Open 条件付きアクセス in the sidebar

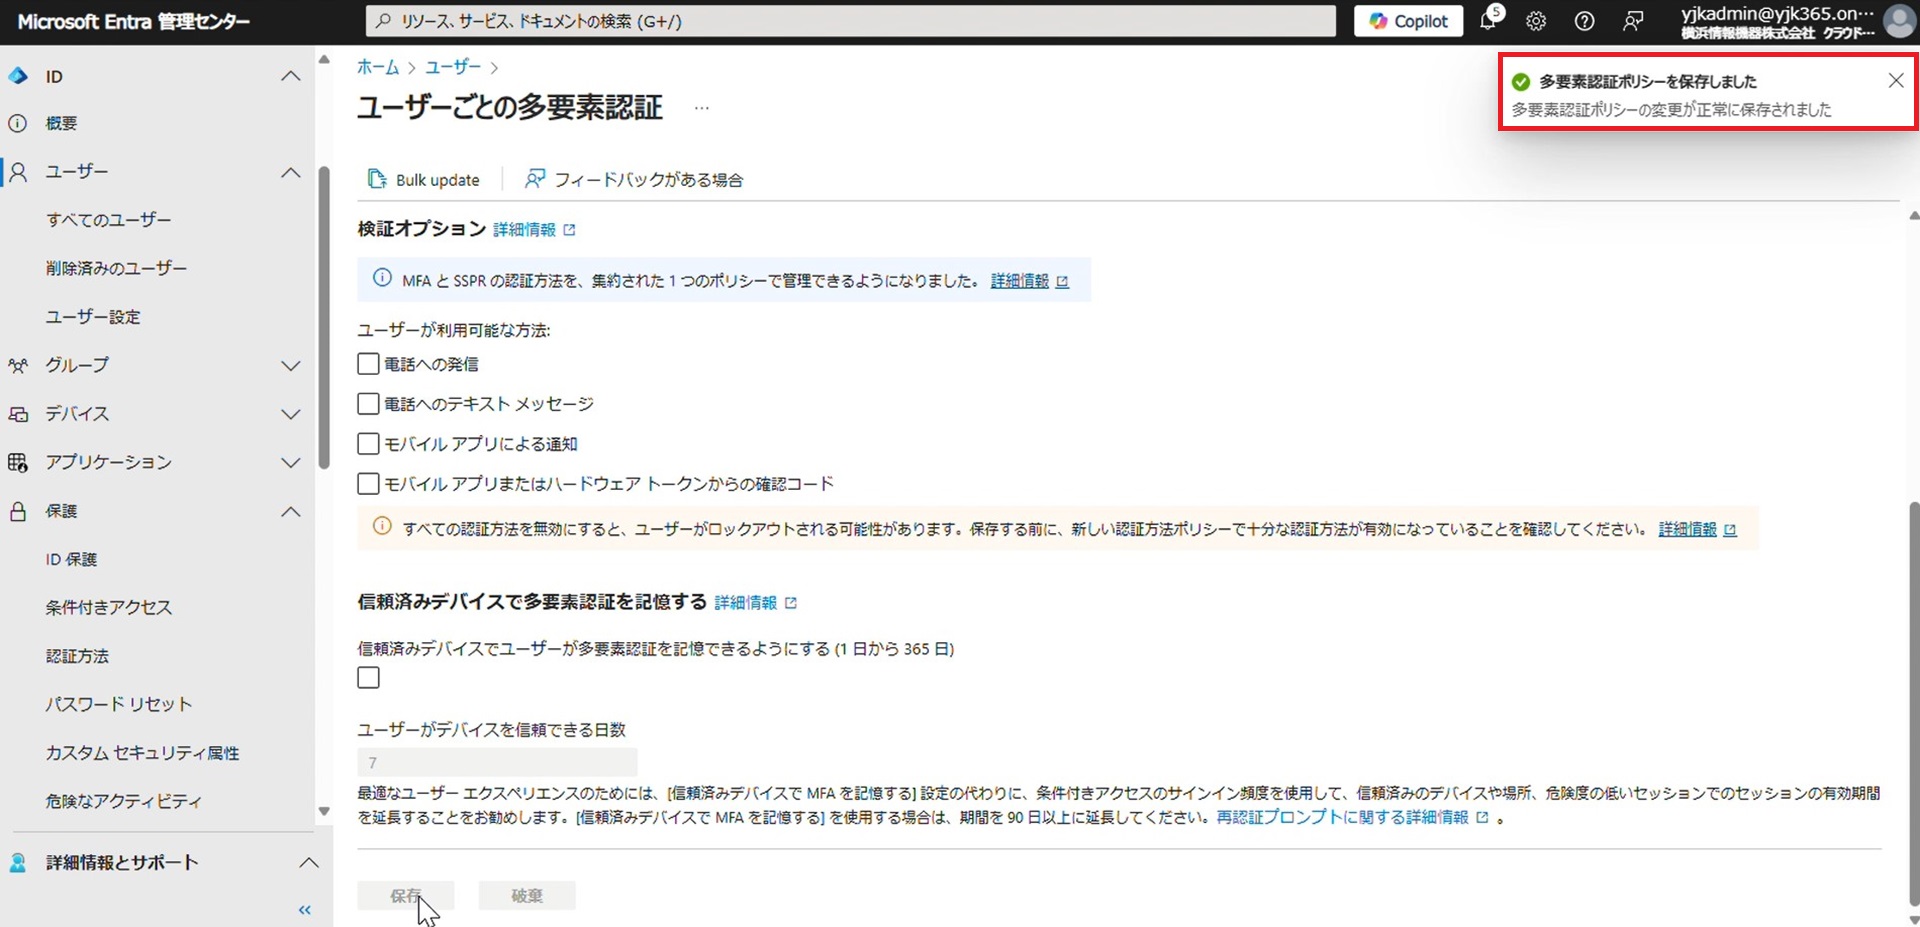coord(109,607)
